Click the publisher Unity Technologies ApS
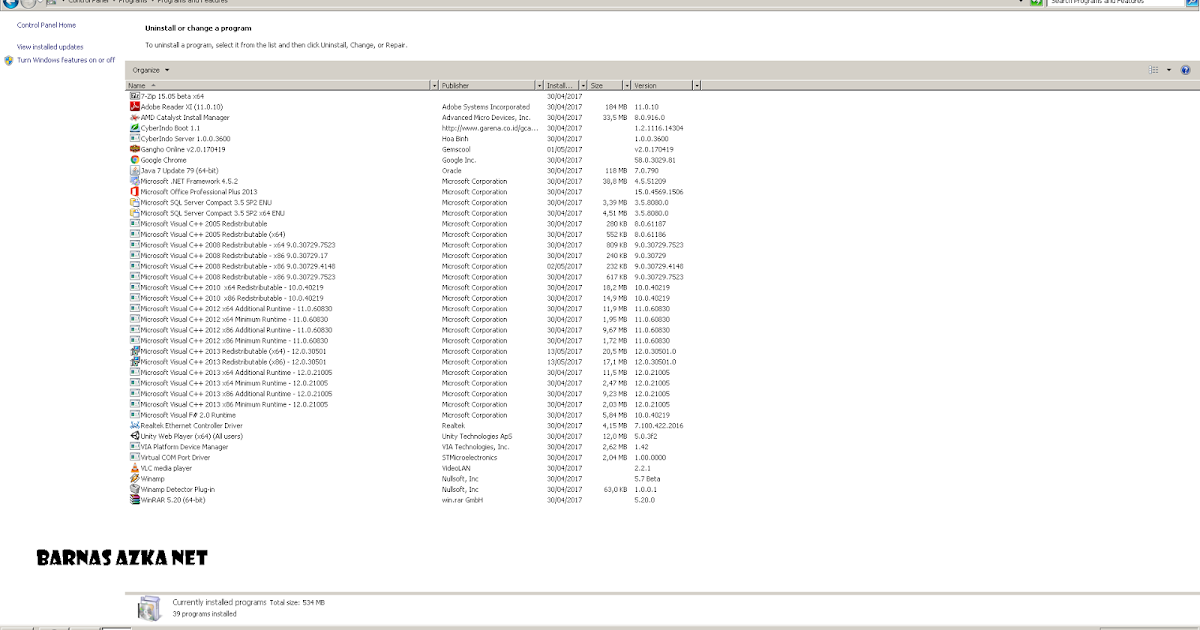Viewport: 1200px width, 630px height. [x=477, y=436]
